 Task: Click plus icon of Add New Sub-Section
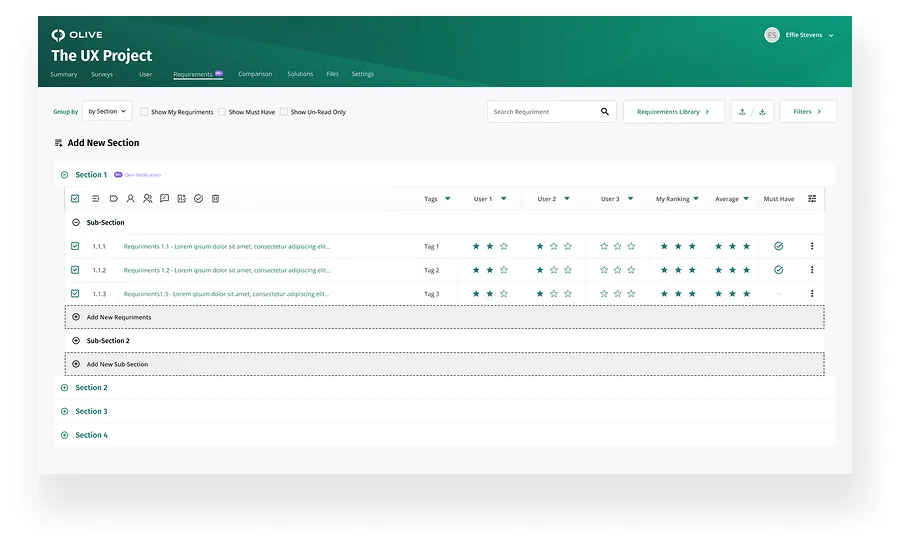(x=76, y=364)
